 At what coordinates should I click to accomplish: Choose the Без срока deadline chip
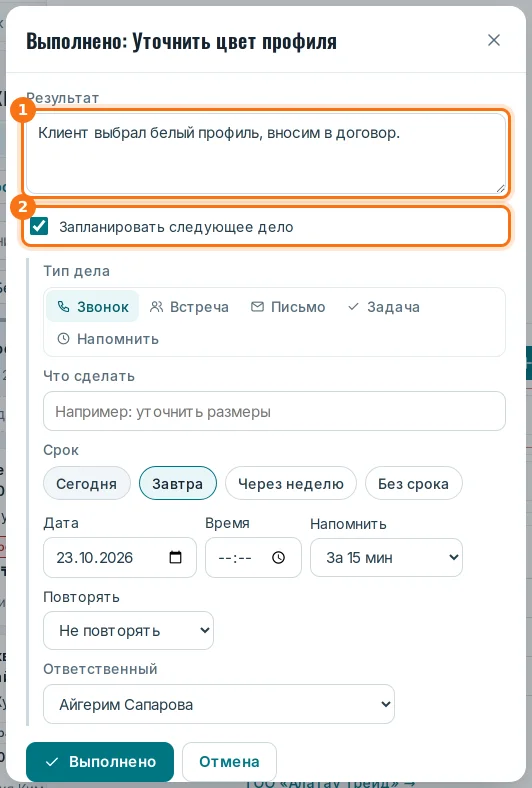tap(413, 483)
